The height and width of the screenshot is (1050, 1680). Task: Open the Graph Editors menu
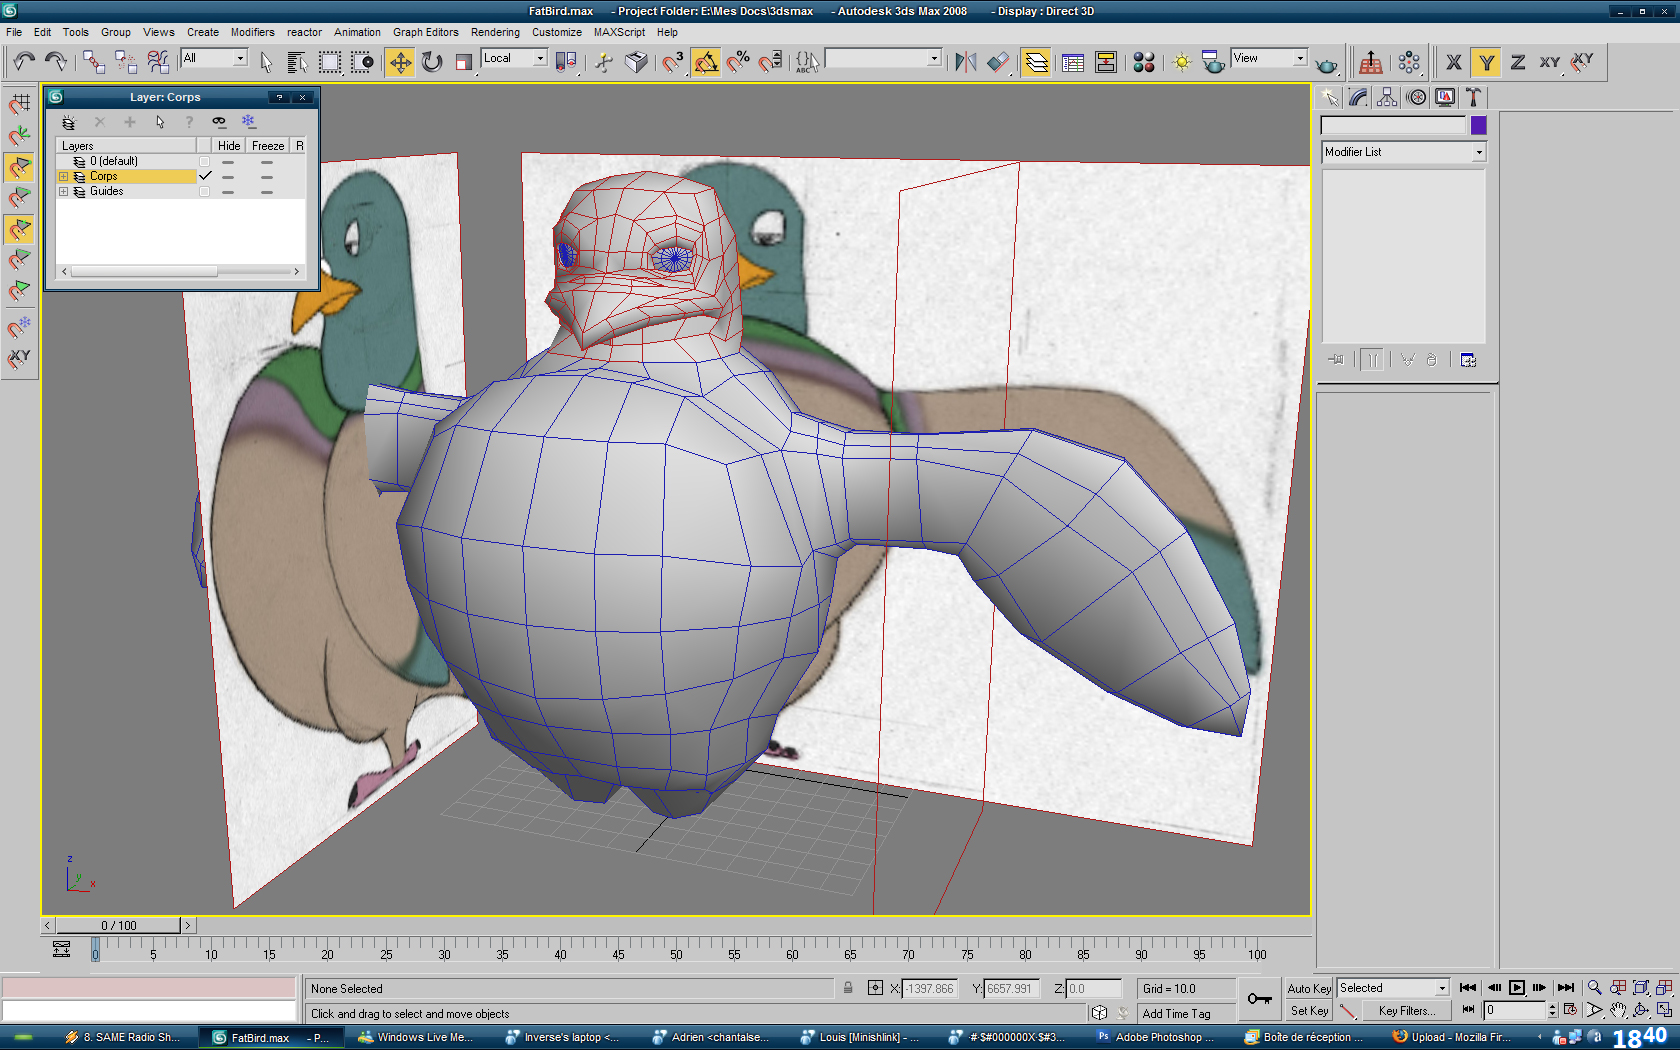426,32
